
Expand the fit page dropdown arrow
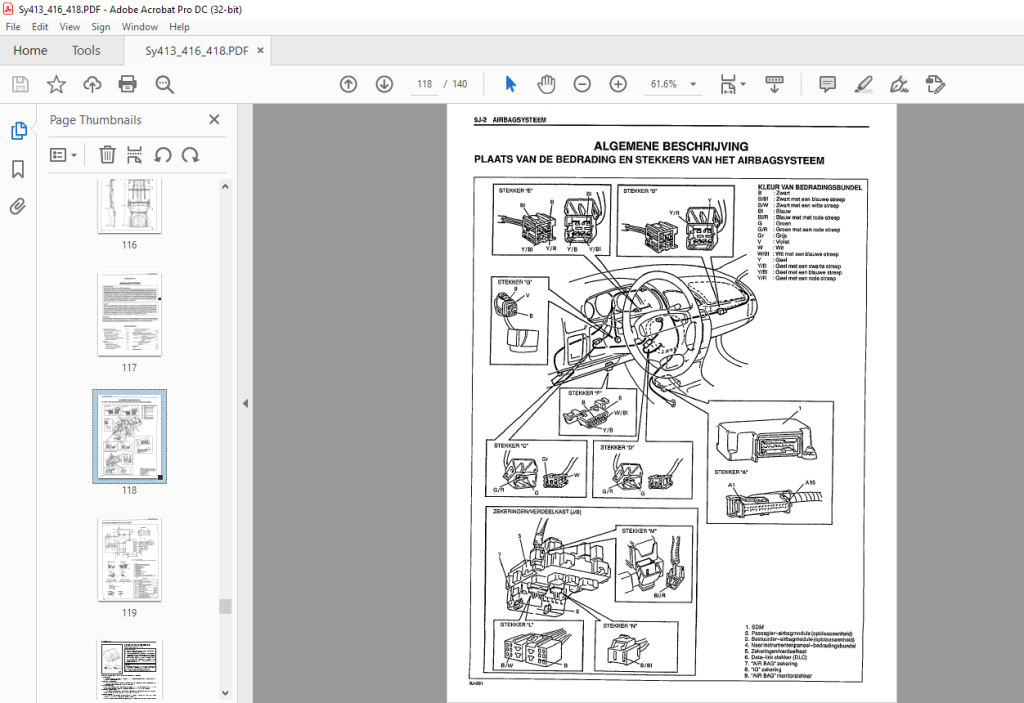(743, 84)
